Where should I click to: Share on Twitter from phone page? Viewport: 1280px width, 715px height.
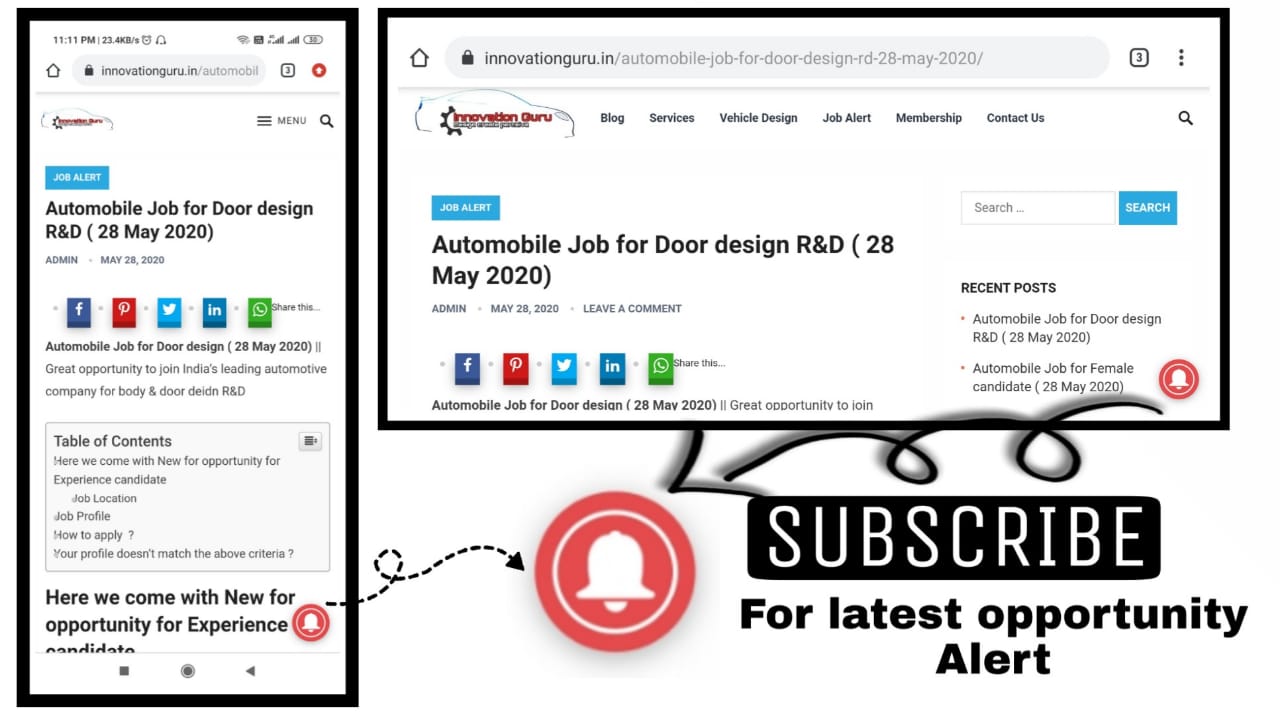(x=169, y=311)
